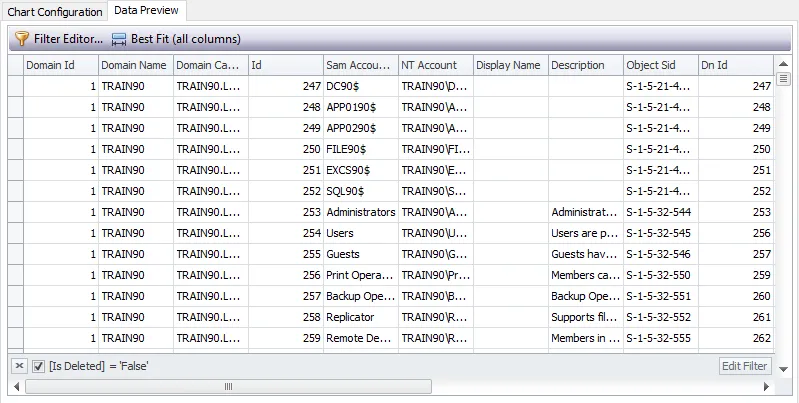The height and width of the screenshot is (403, 799).
Task: Click the funnel Filter Editor icon
Action: [x=22, y=39]
